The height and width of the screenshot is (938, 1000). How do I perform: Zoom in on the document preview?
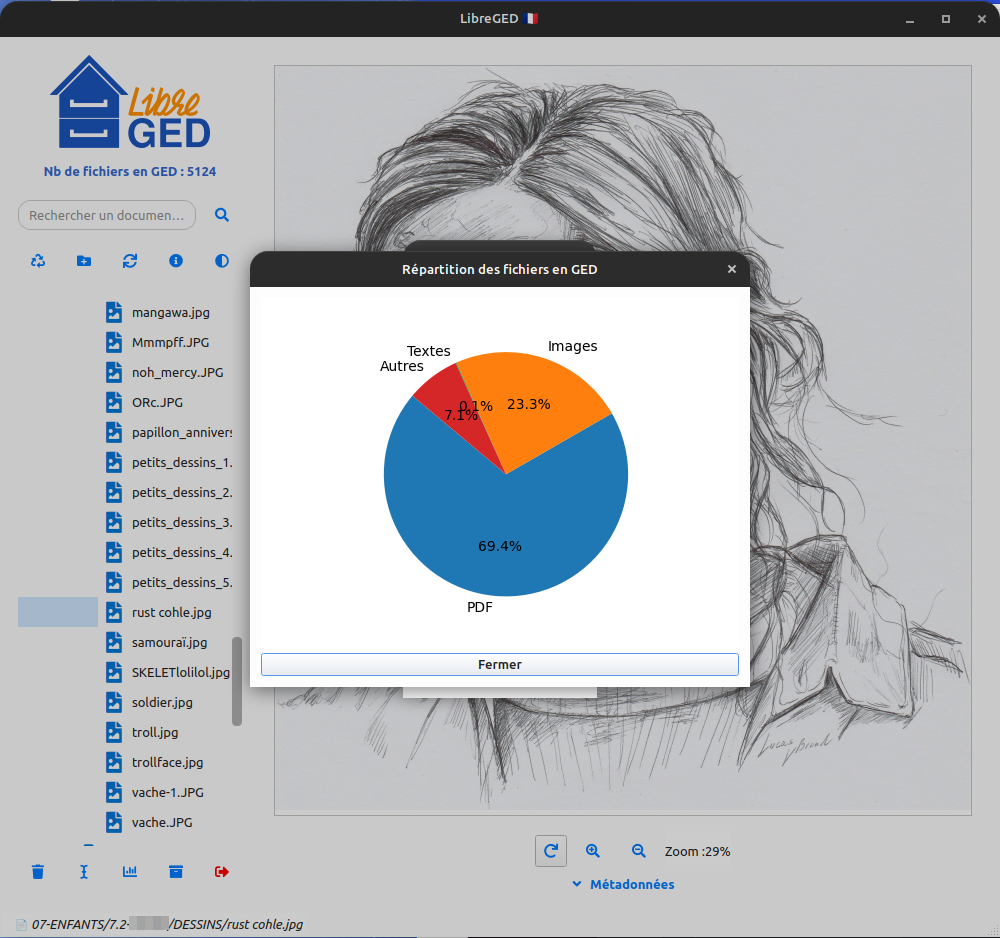593,851
